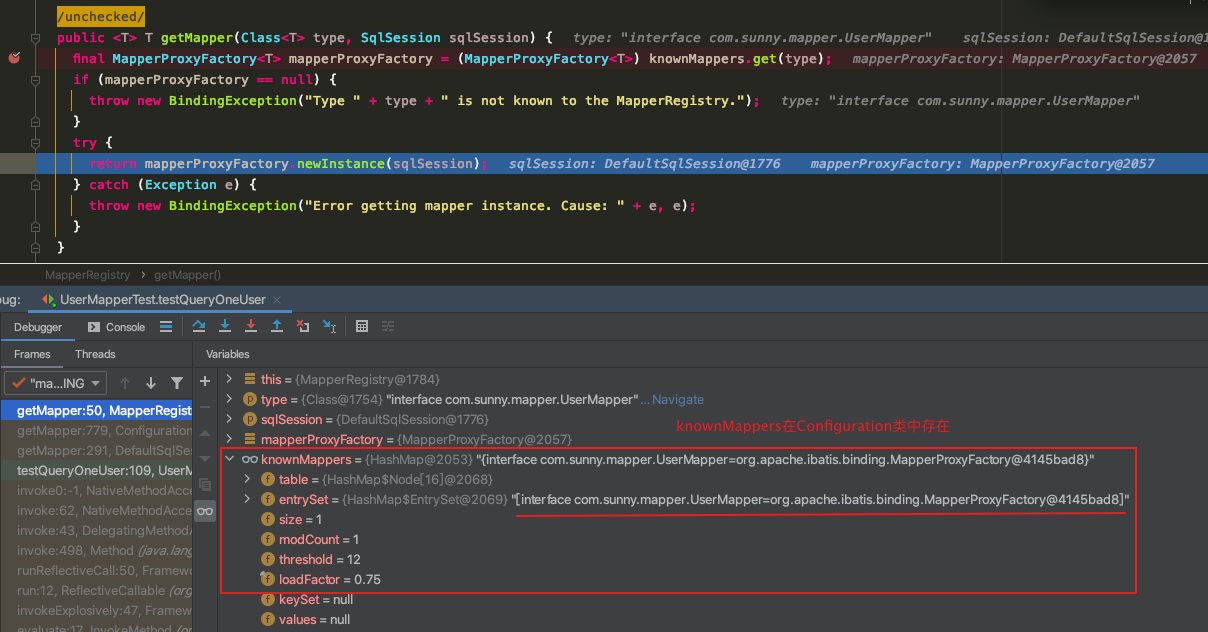The height and width of the screenshot is (632, 1208).
Task: Click the red breakpoint marker in gutter
Action: tap(14, 58)
